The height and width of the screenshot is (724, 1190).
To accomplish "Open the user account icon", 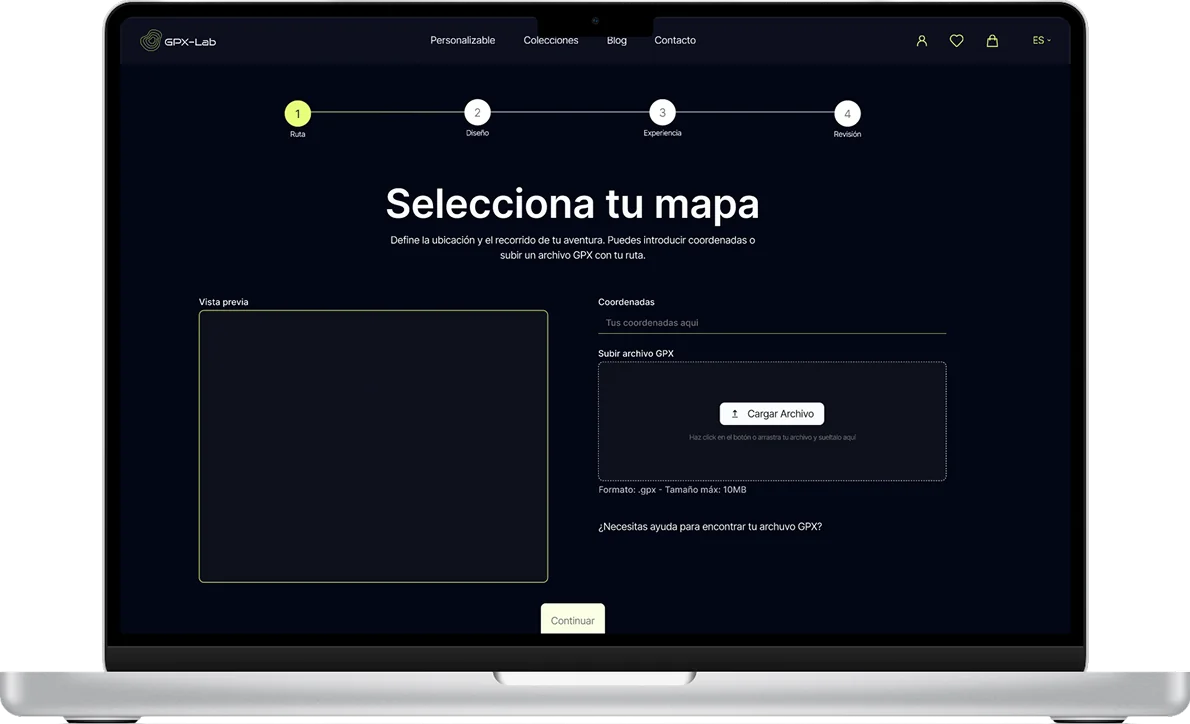I will click(x=921, y=41).
